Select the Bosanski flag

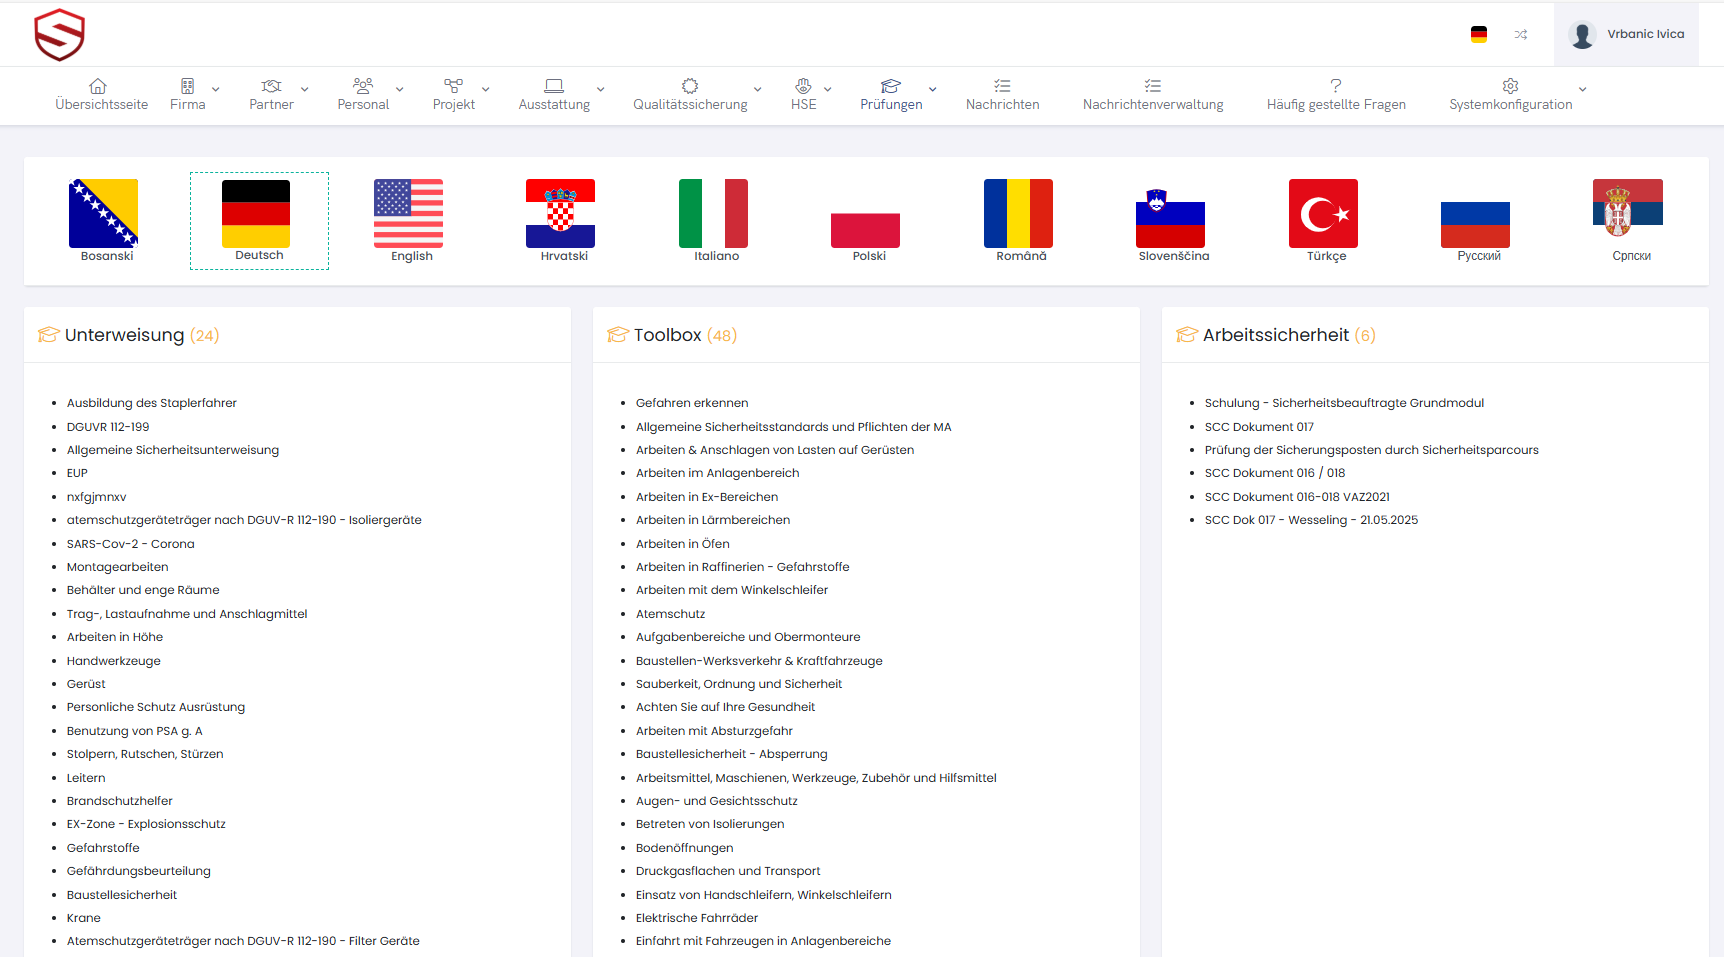point(104,214)
